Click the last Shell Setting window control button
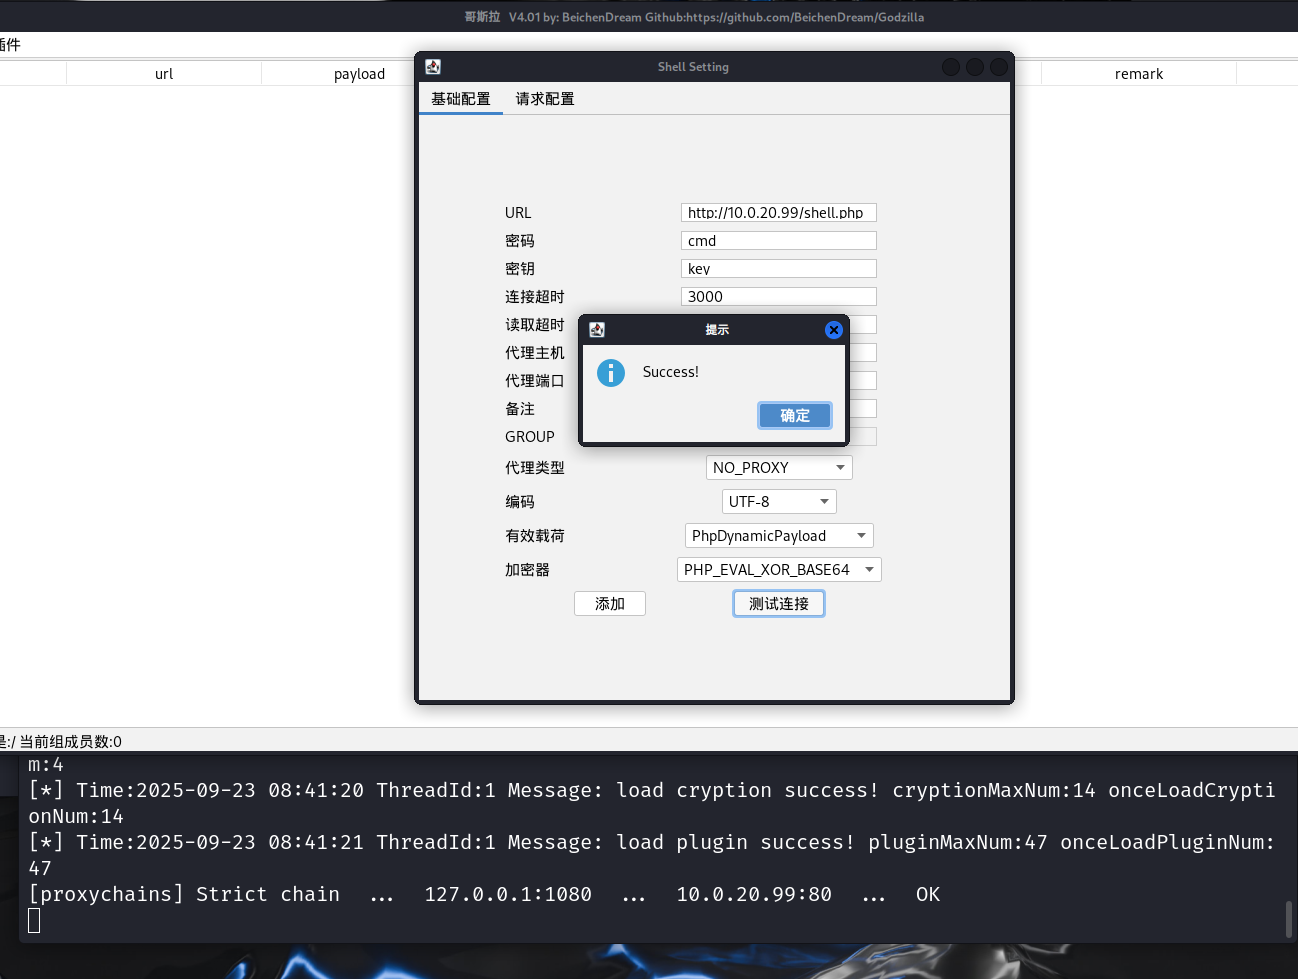 (999, 67)
